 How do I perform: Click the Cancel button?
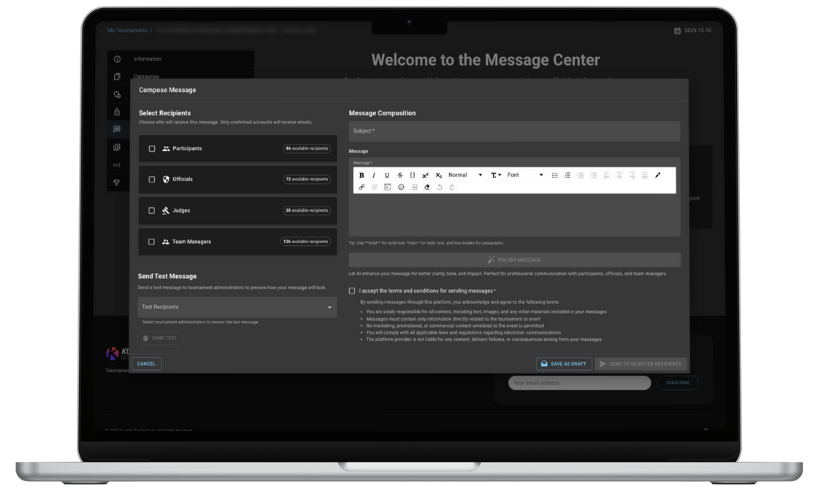tap(147, 363)
